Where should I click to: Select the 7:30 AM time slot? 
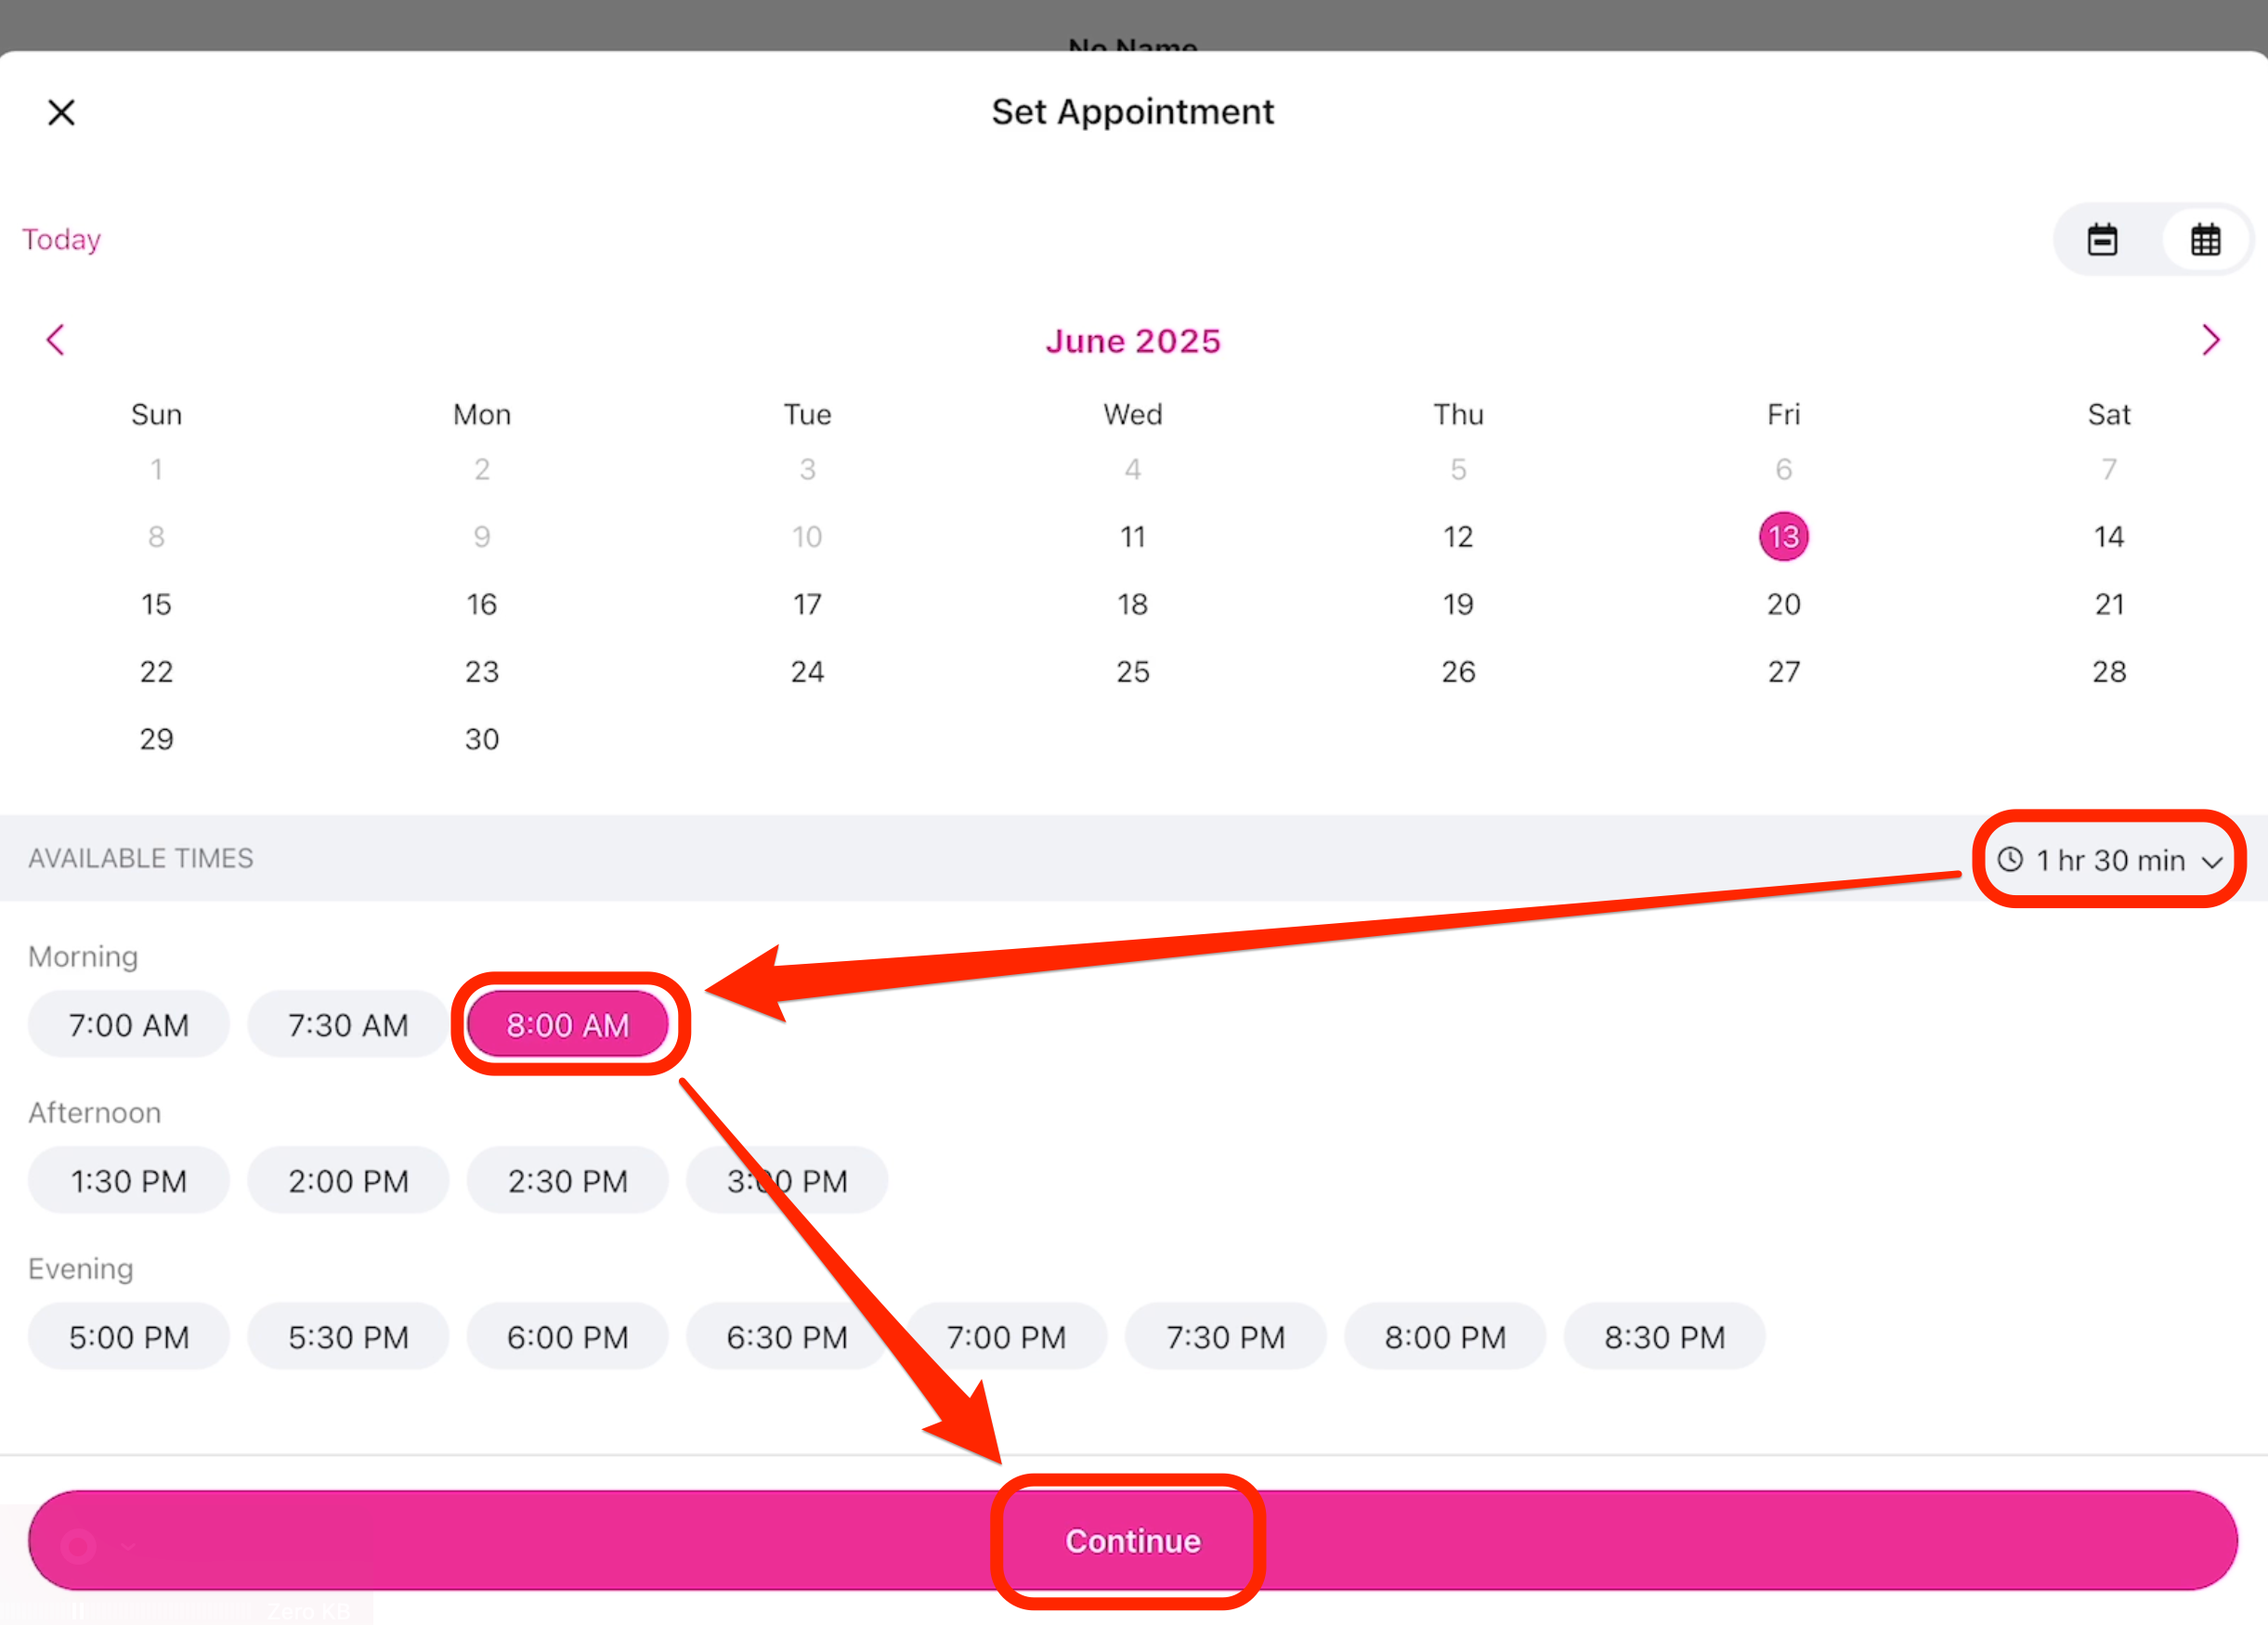click(348, 1025)
